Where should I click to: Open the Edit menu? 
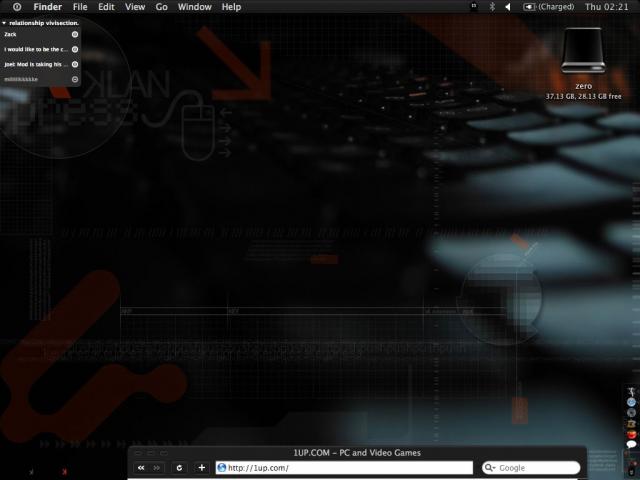tap(106, 7)
